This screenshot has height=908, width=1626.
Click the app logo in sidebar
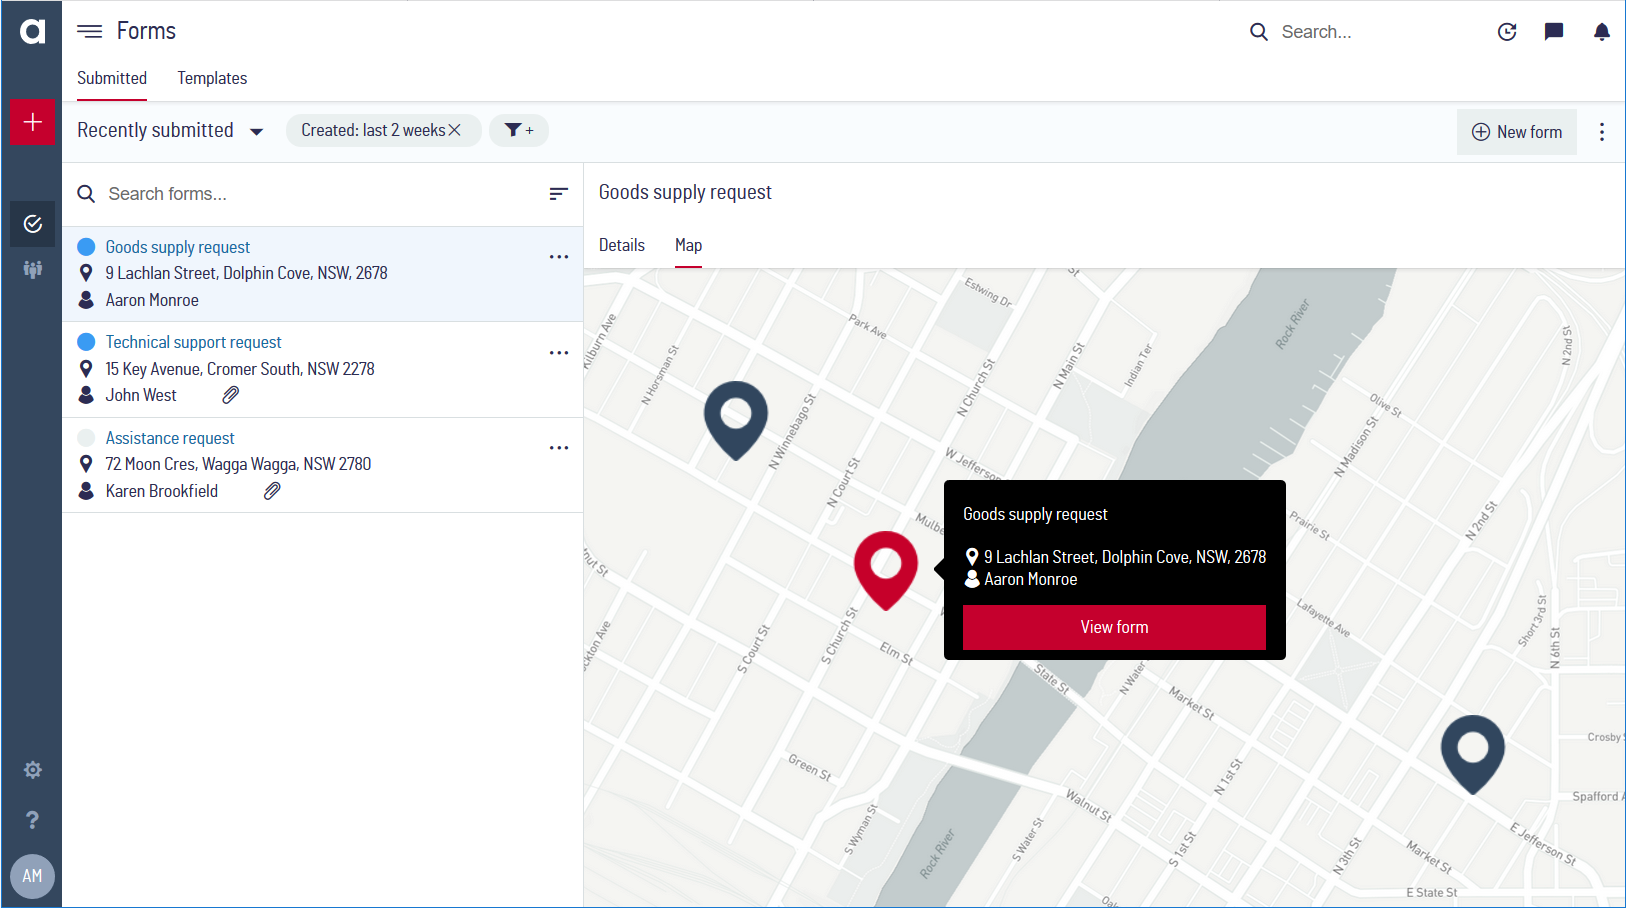(32, 31)
